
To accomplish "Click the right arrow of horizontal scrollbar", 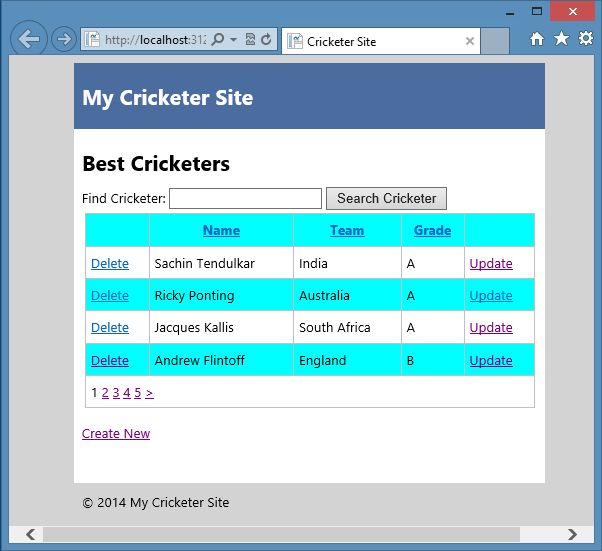I will [x=572, y=534].
